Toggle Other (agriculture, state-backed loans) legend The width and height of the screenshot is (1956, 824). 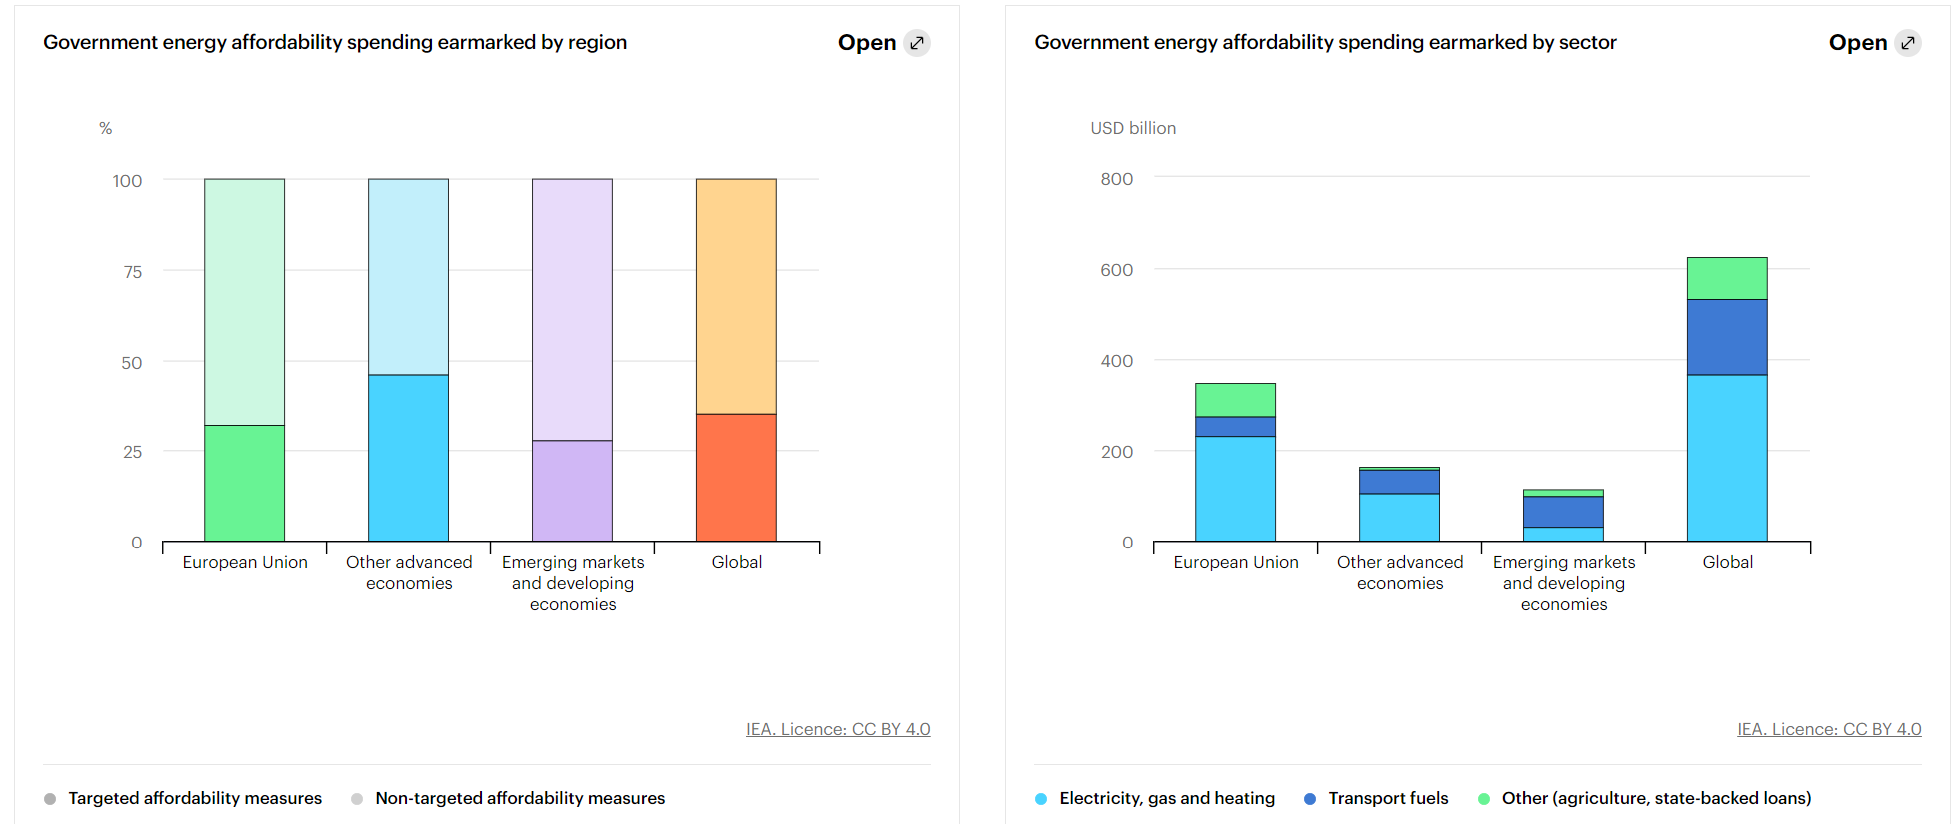point(1655,798)
